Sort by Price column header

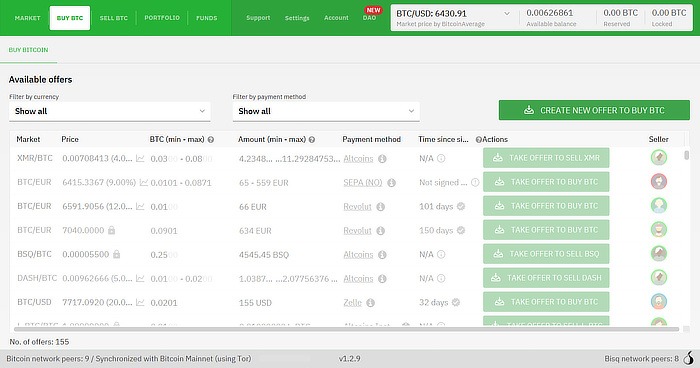70,139
